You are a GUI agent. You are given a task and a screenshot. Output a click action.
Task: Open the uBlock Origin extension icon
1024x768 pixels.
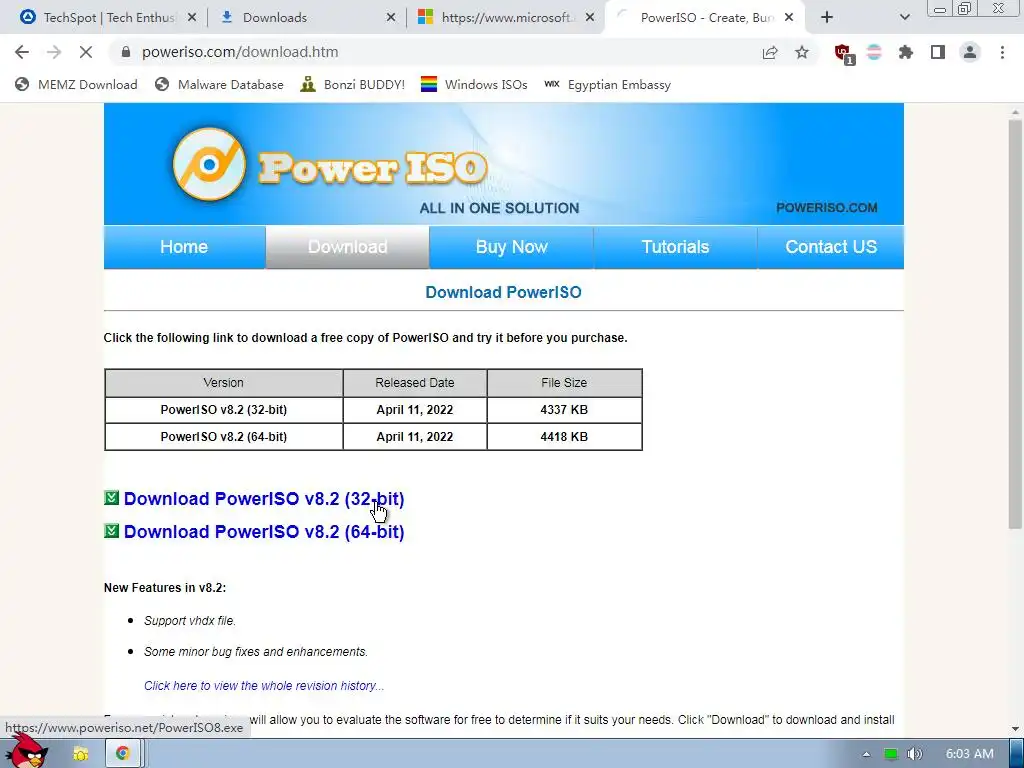(843, 54)
